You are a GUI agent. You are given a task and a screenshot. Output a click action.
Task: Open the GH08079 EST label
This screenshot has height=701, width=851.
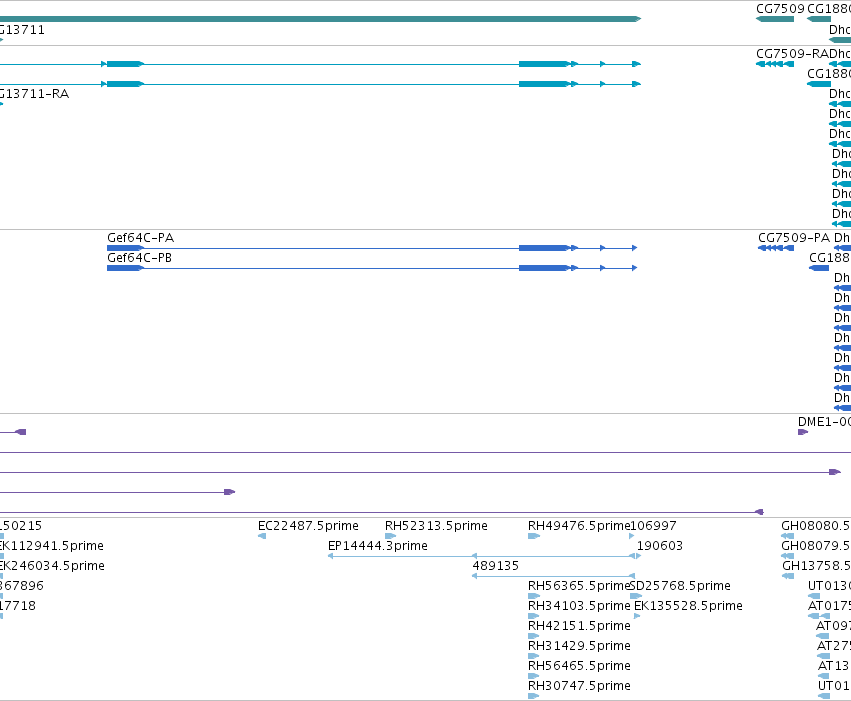816,546
